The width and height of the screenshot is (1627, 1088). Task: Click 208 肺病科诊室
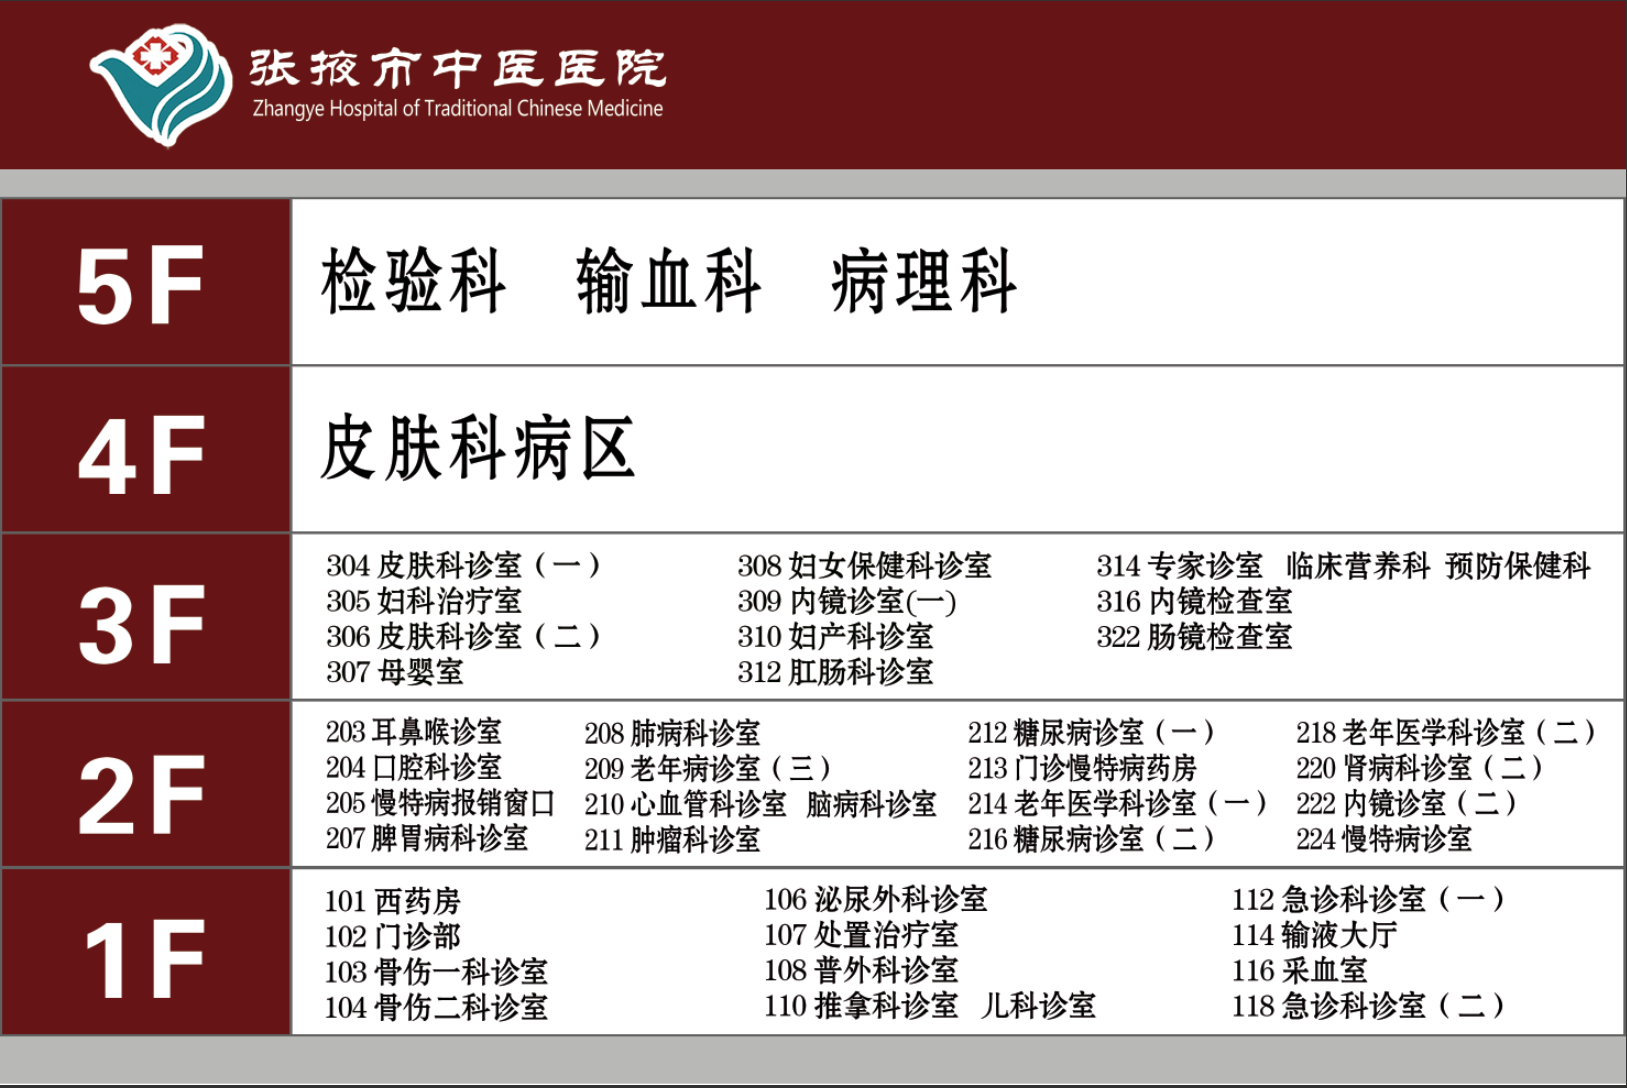tap(672, 733)
